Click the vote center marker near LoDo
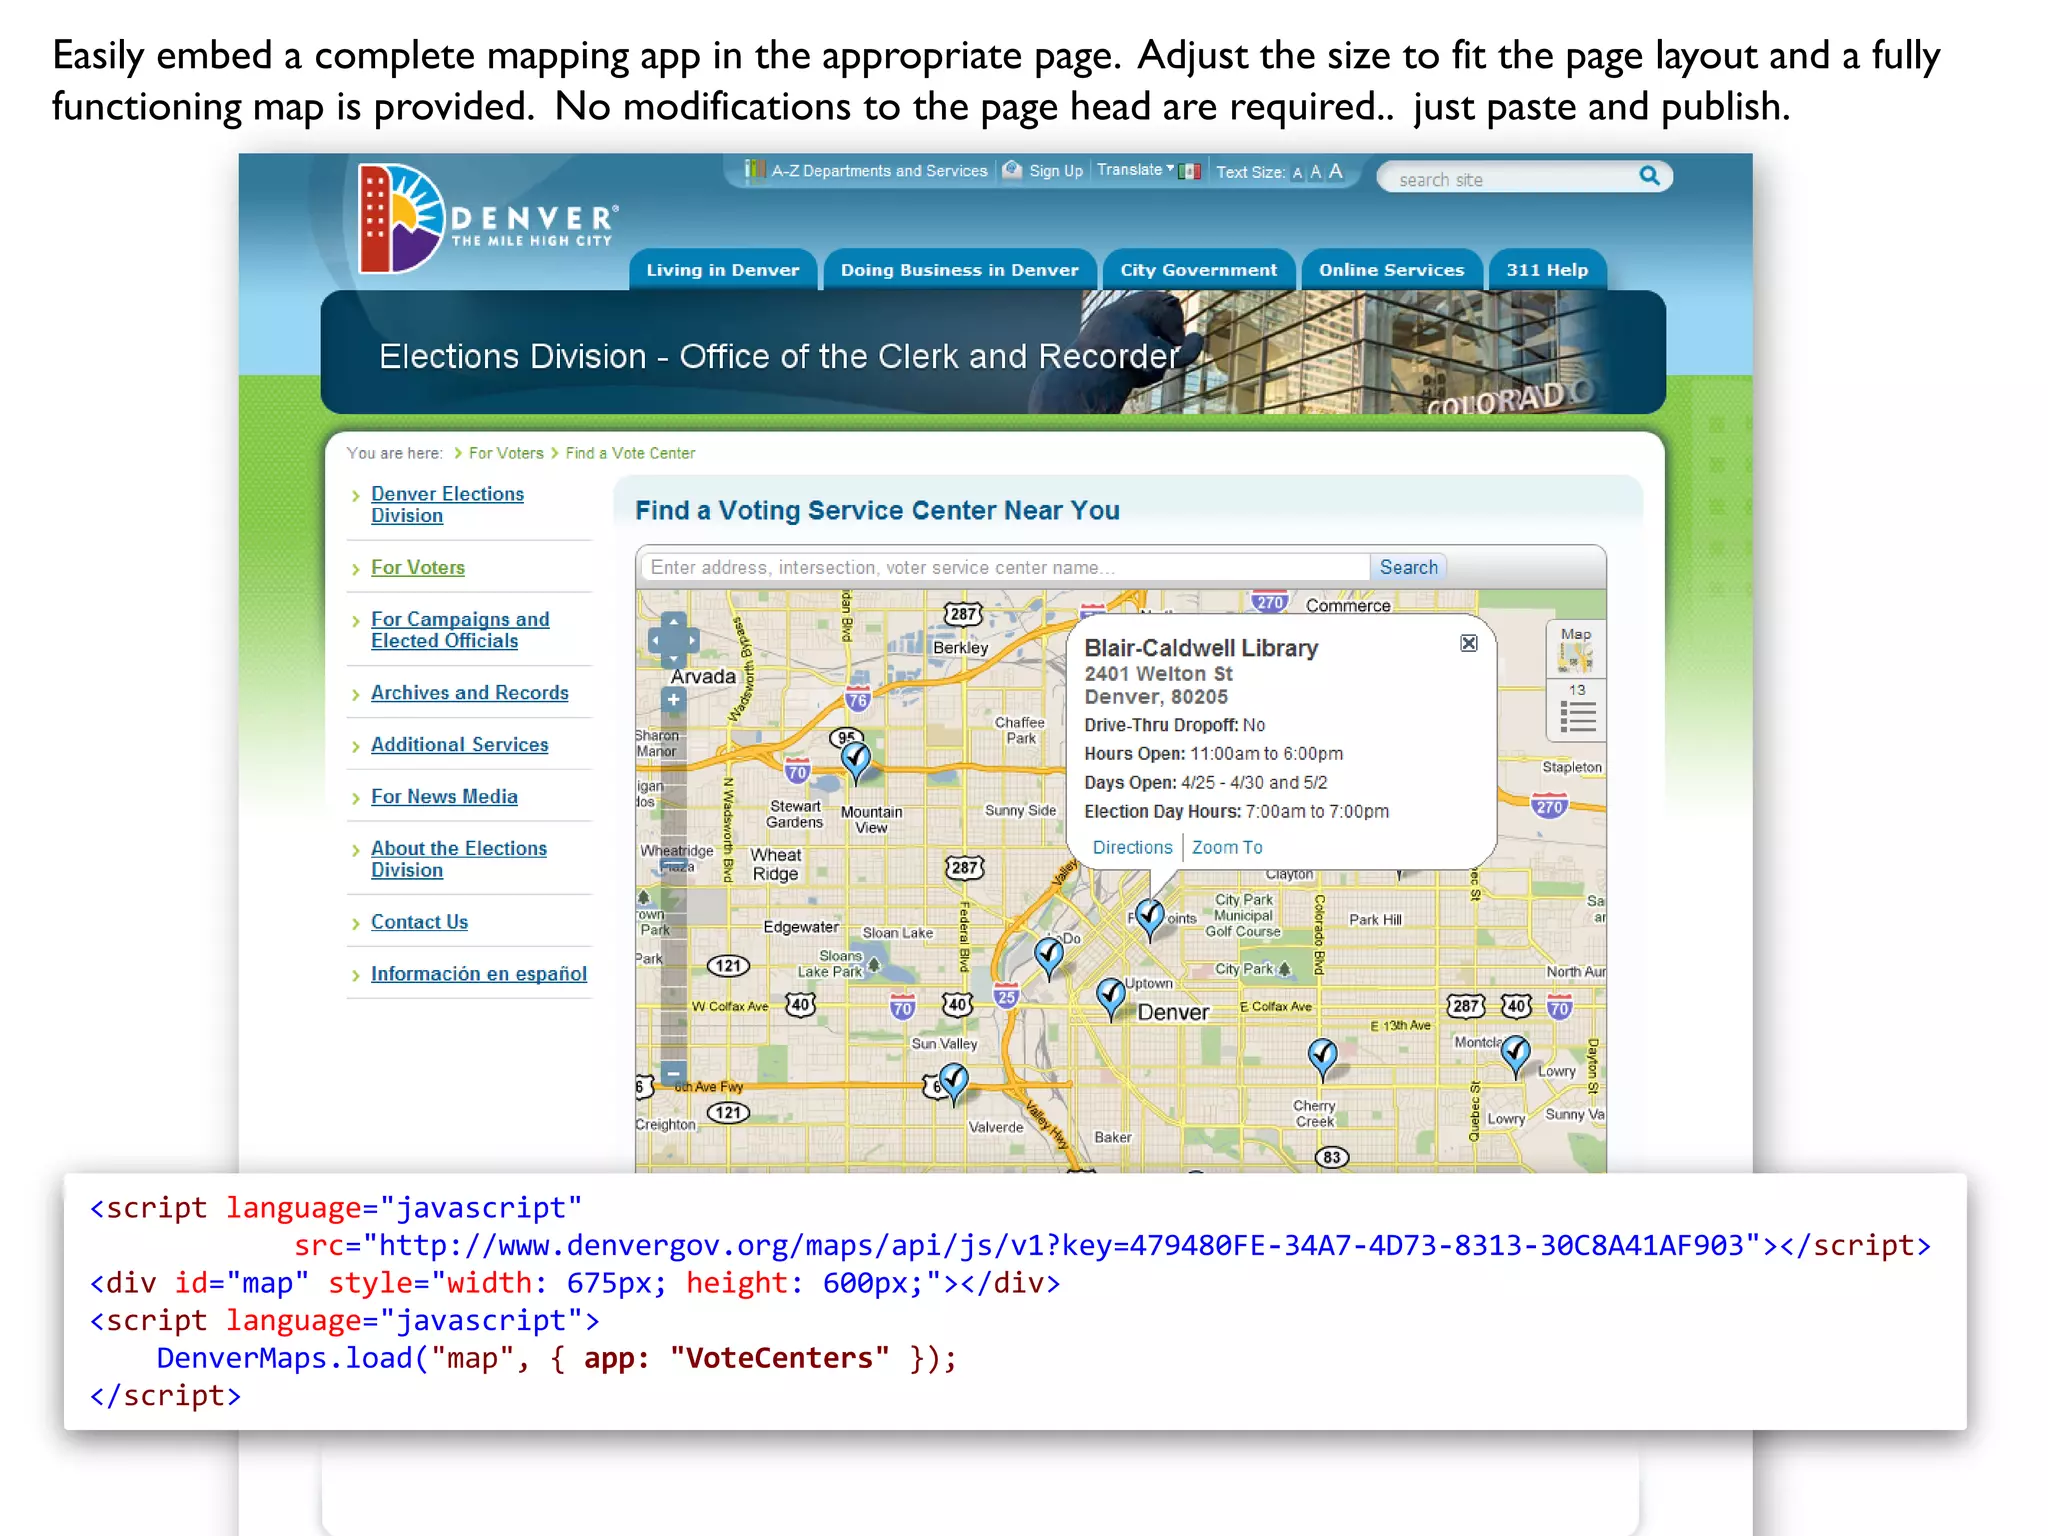The width and height of the screenshot is (2048, 1536). (1048, 957)
